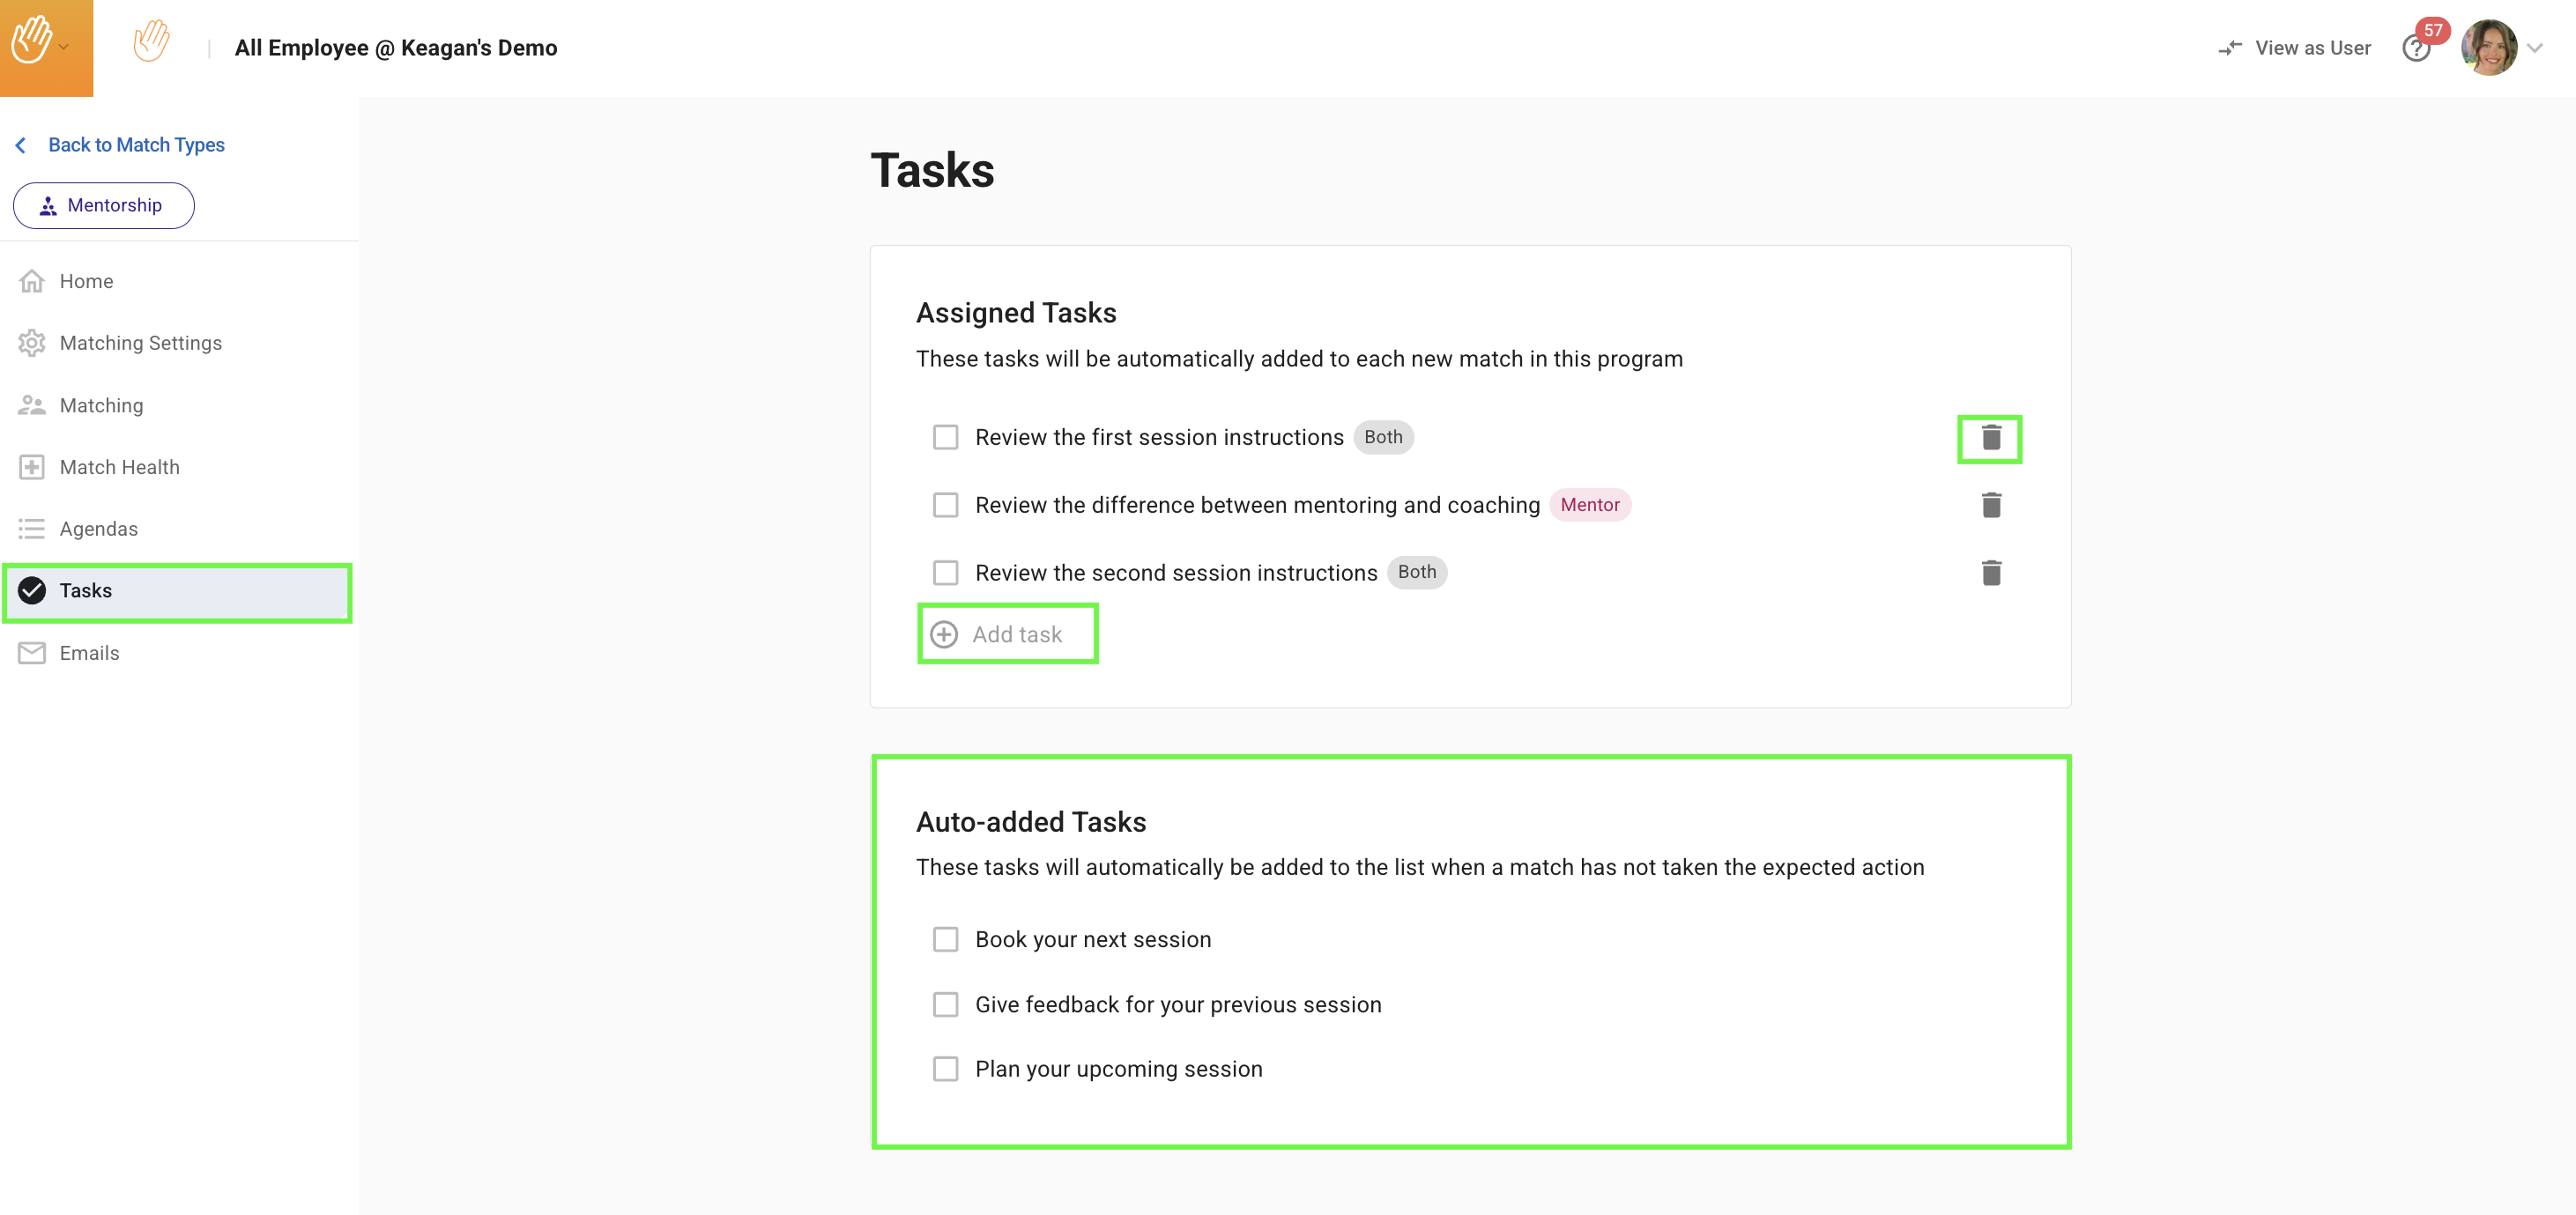Viewport: 2576px width, 1215px height.
Task: Click trash icon for second session task
Action: click(x=1990, y=573)
